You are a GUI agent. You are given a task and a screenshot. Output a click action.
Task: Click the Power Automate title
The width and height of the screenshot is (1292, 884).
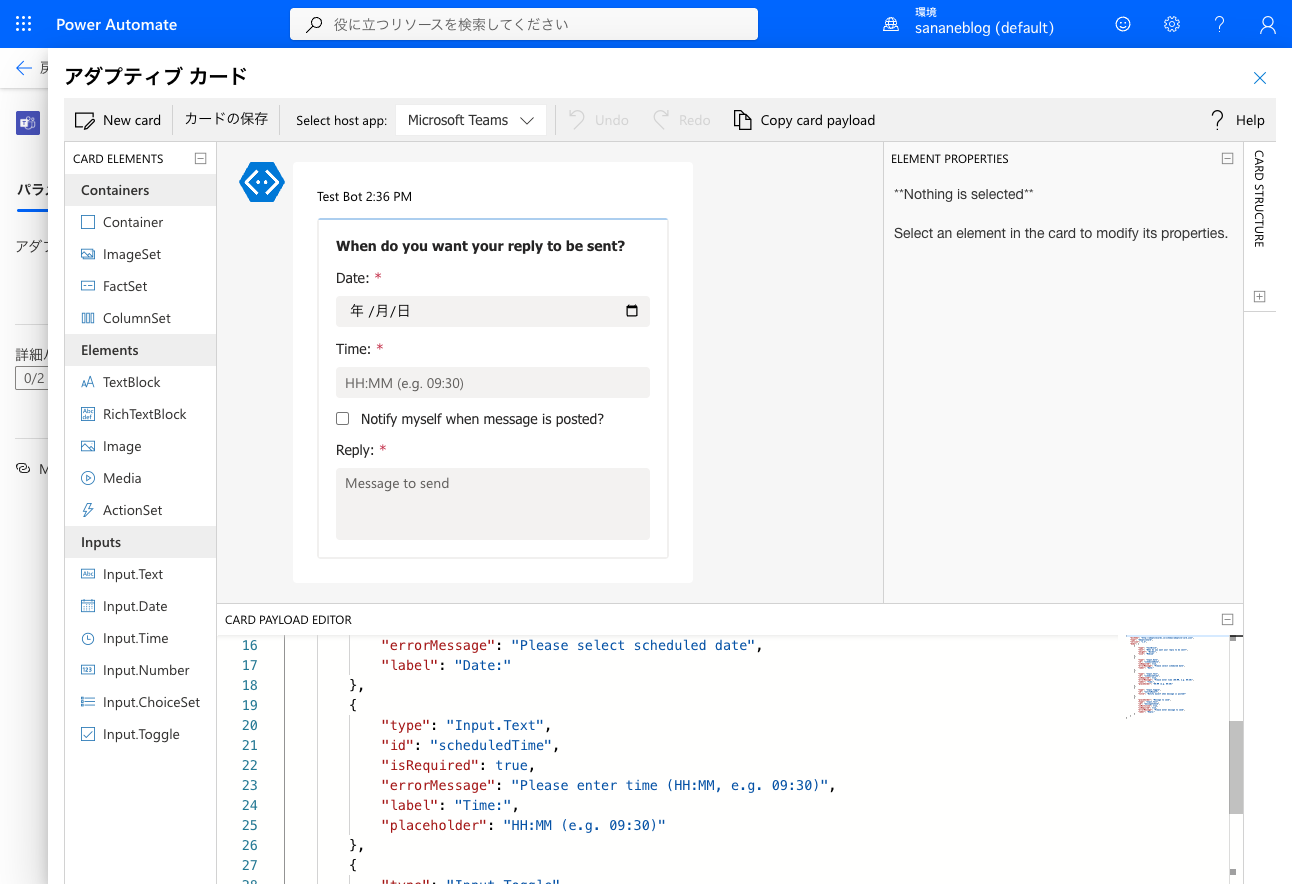(116, 24)
